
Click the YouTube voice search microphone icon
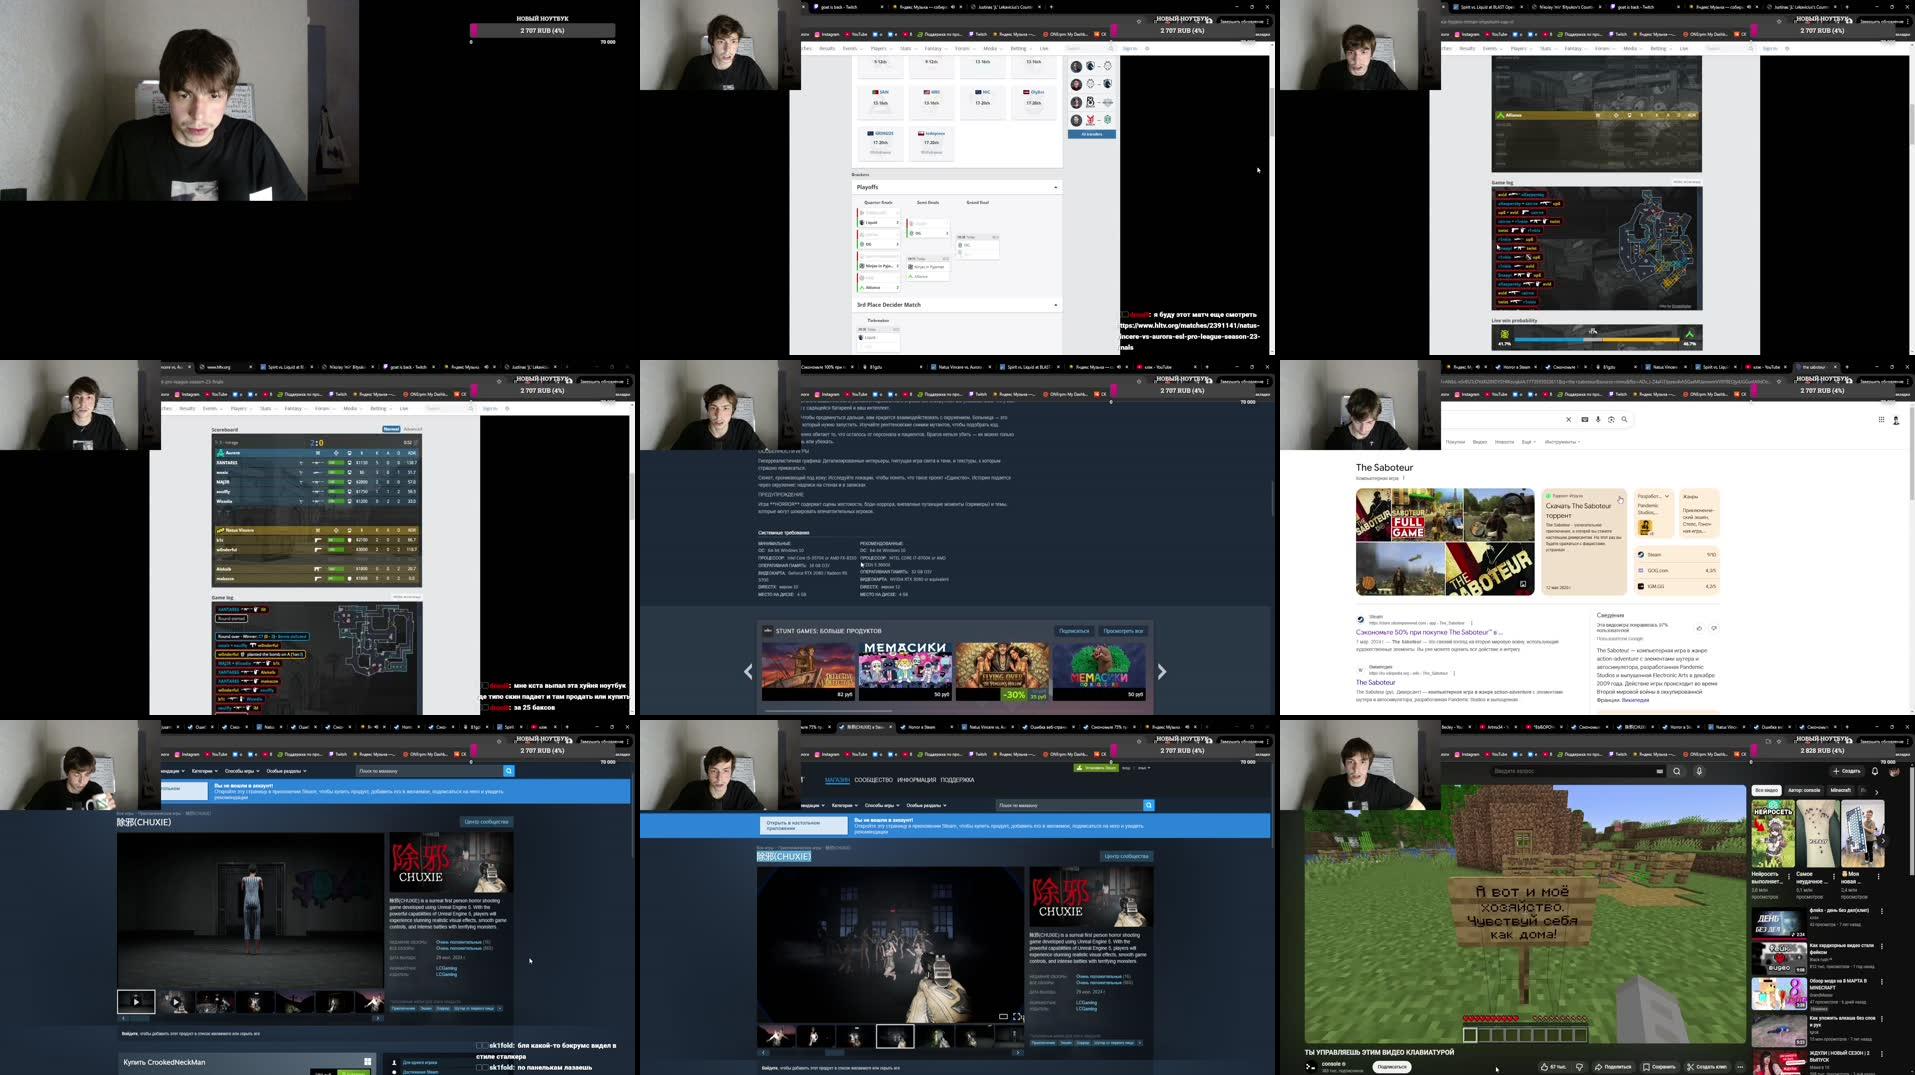point(1700,771)
